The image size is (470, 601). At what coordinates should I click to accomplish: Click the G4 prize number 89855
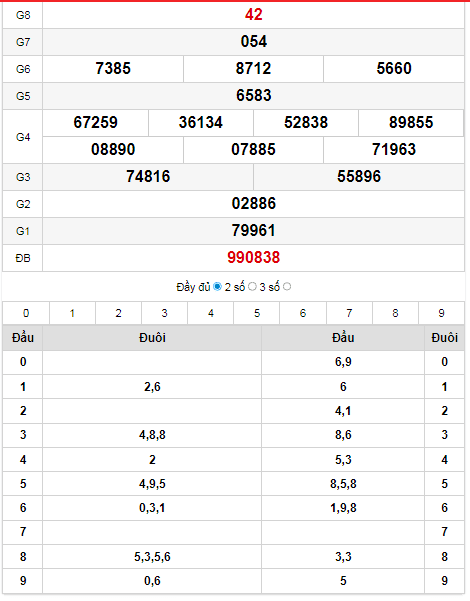pos(411,123)
